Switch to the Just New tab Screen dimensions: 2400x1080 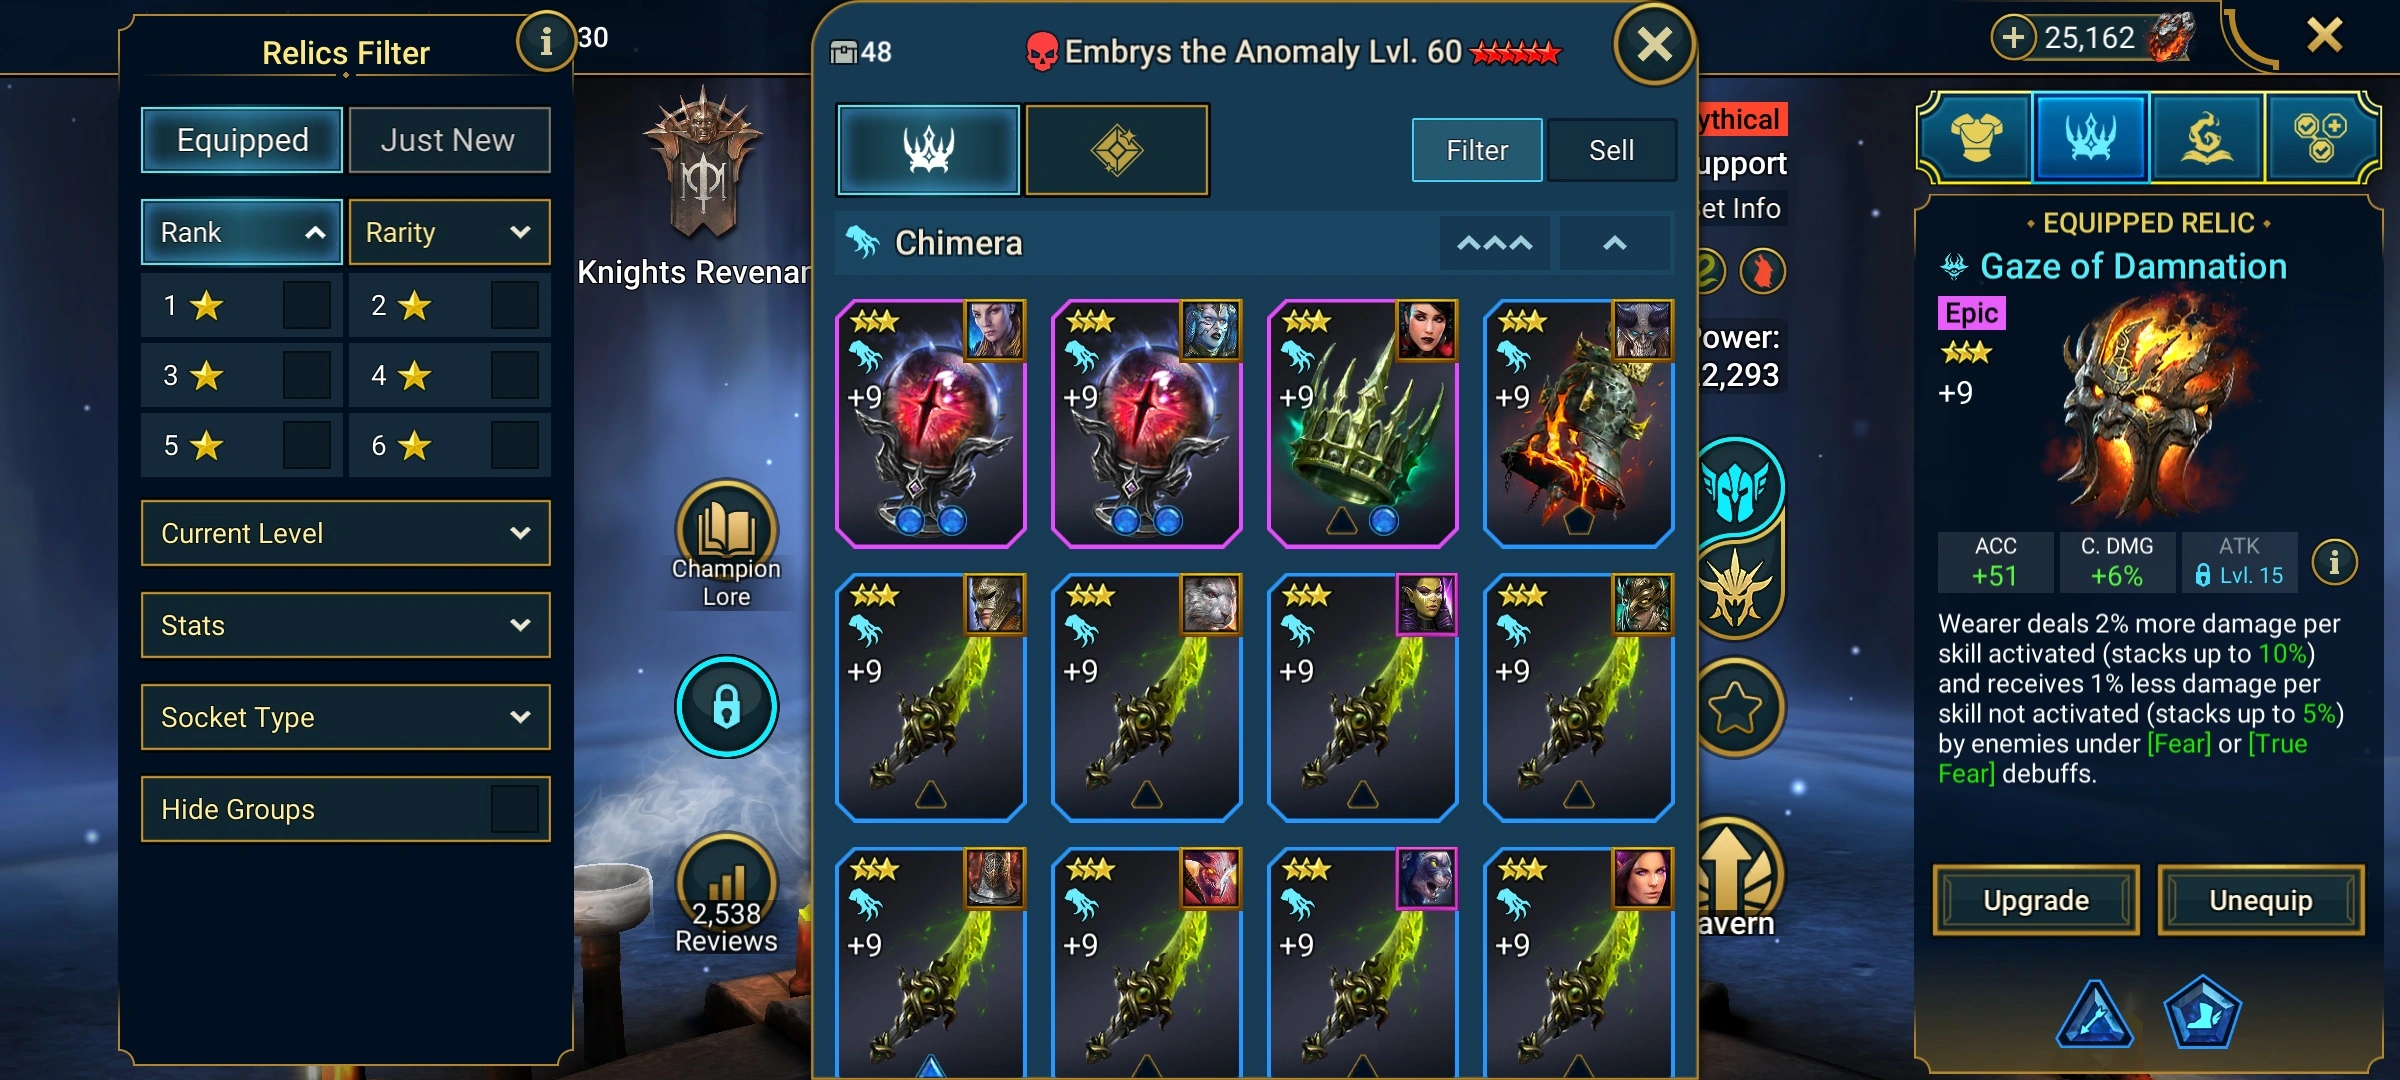pyautogui.click(x=449, y=140)
